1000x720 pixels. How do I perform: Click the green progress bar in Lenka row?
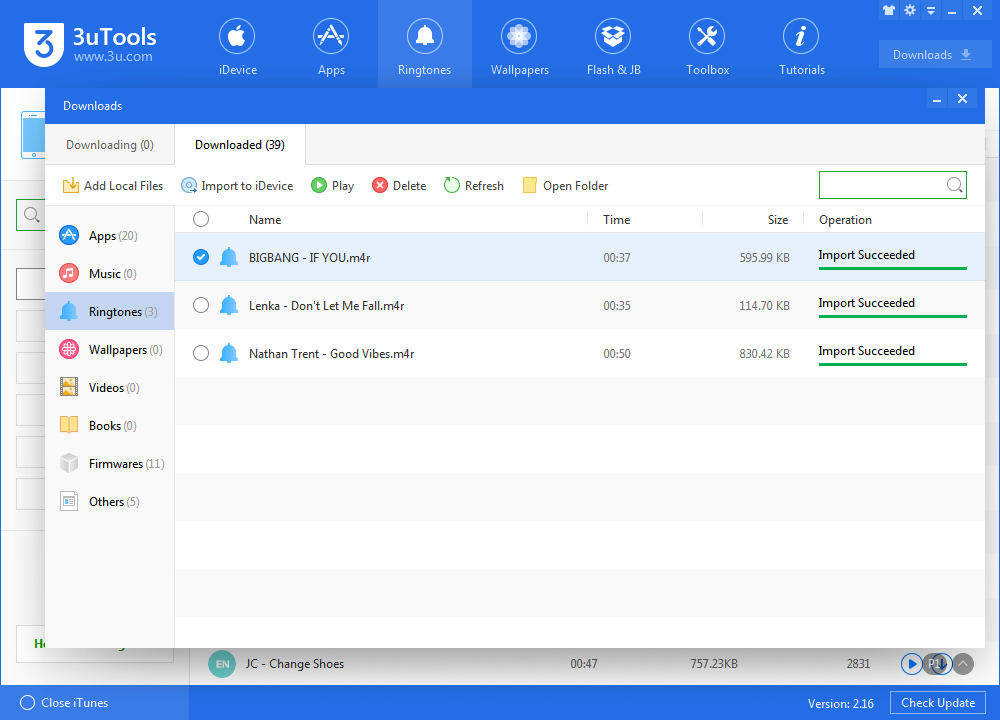(893, 316)
